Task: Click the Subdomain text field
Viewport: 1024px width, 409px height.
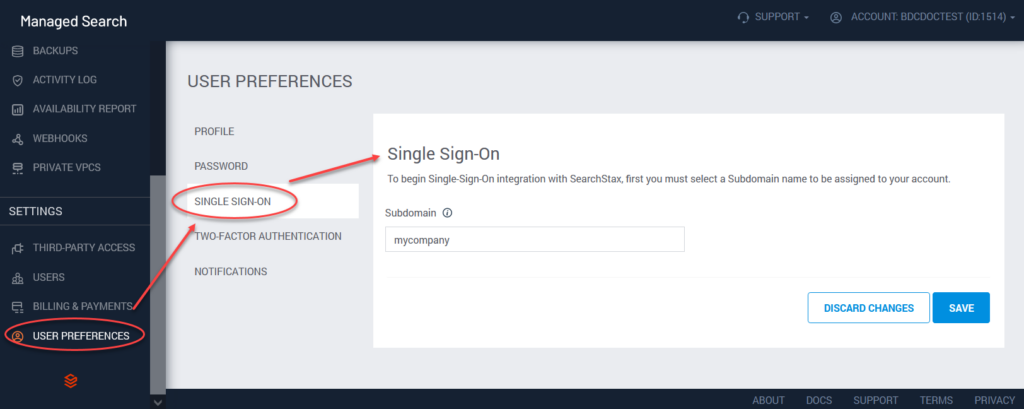Action: 535,240
